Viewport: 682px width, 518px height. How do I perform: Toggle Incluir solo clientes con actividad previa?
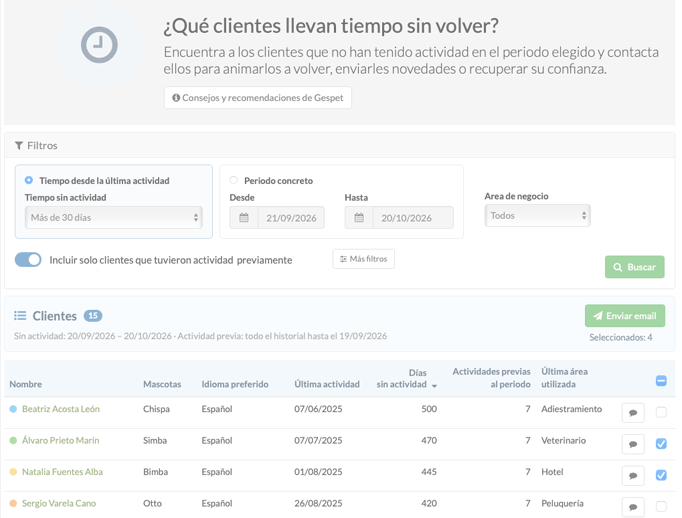(28, 260)
